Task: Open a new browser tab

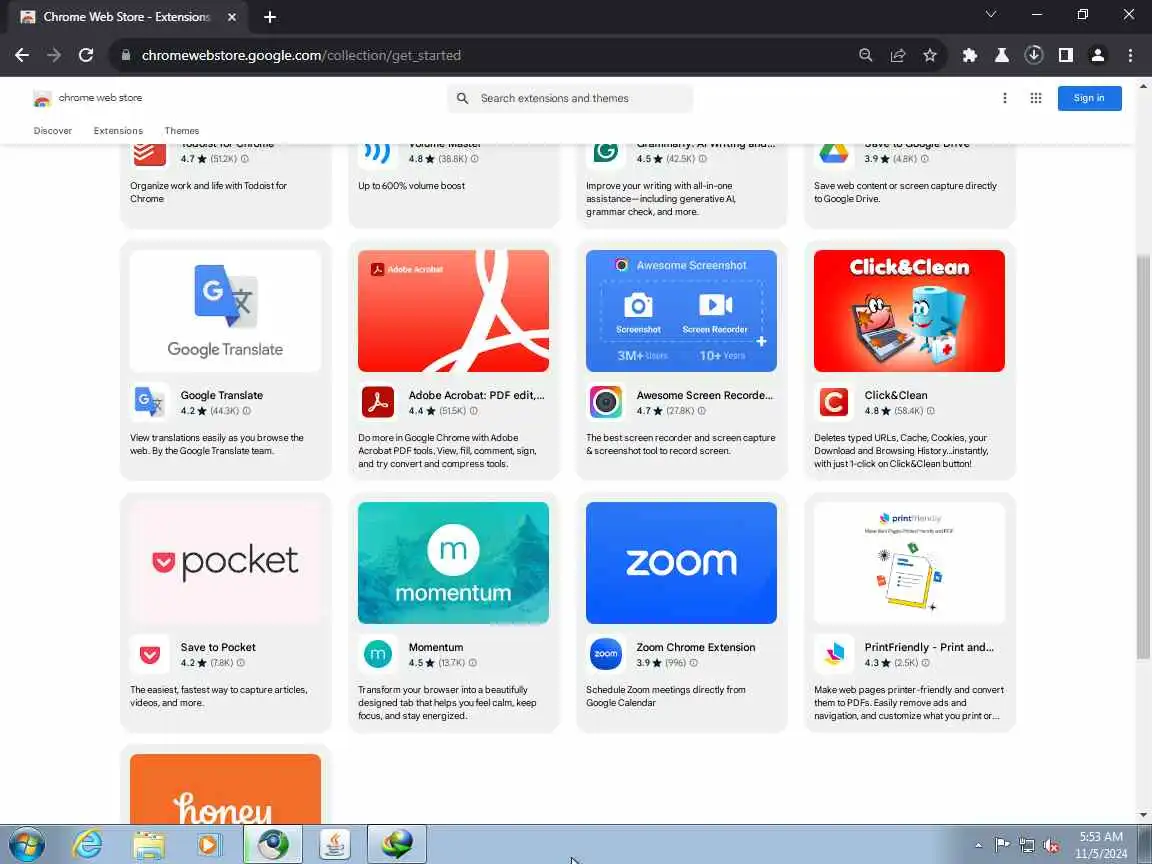Action: tap(270, 17)
